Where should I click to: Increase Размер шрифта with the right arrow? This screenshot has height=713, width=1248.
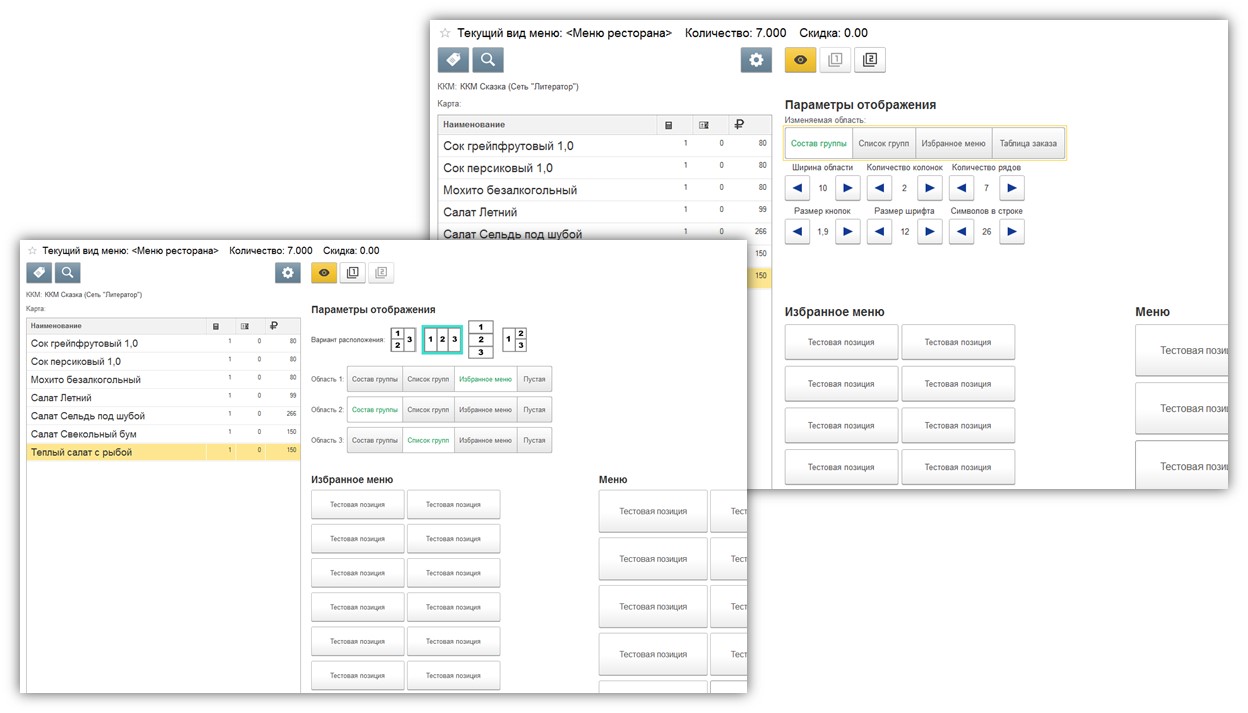pyautogui.click(x=929, y=232)
